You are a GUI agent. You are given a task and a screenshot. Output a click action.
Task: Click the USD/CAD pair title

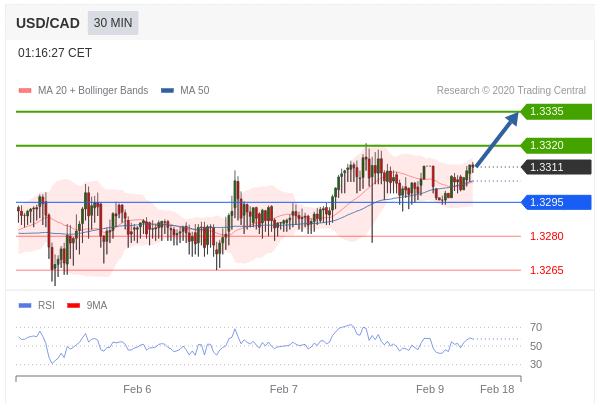click(48, 23)
